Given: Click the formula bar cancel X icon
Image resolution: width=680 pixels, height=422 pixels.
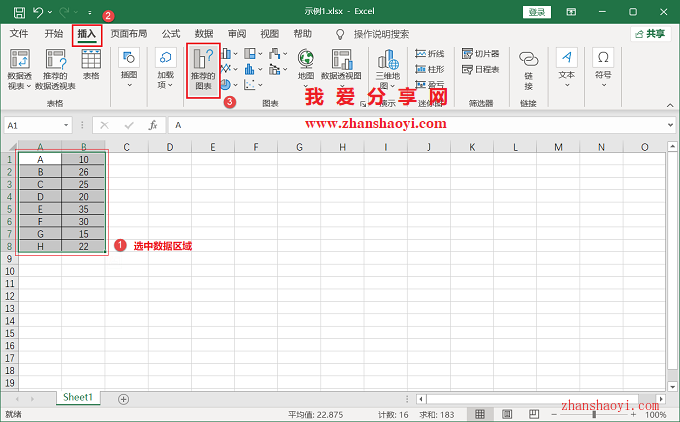Looking at the screenshot, I should click(105, 125).
